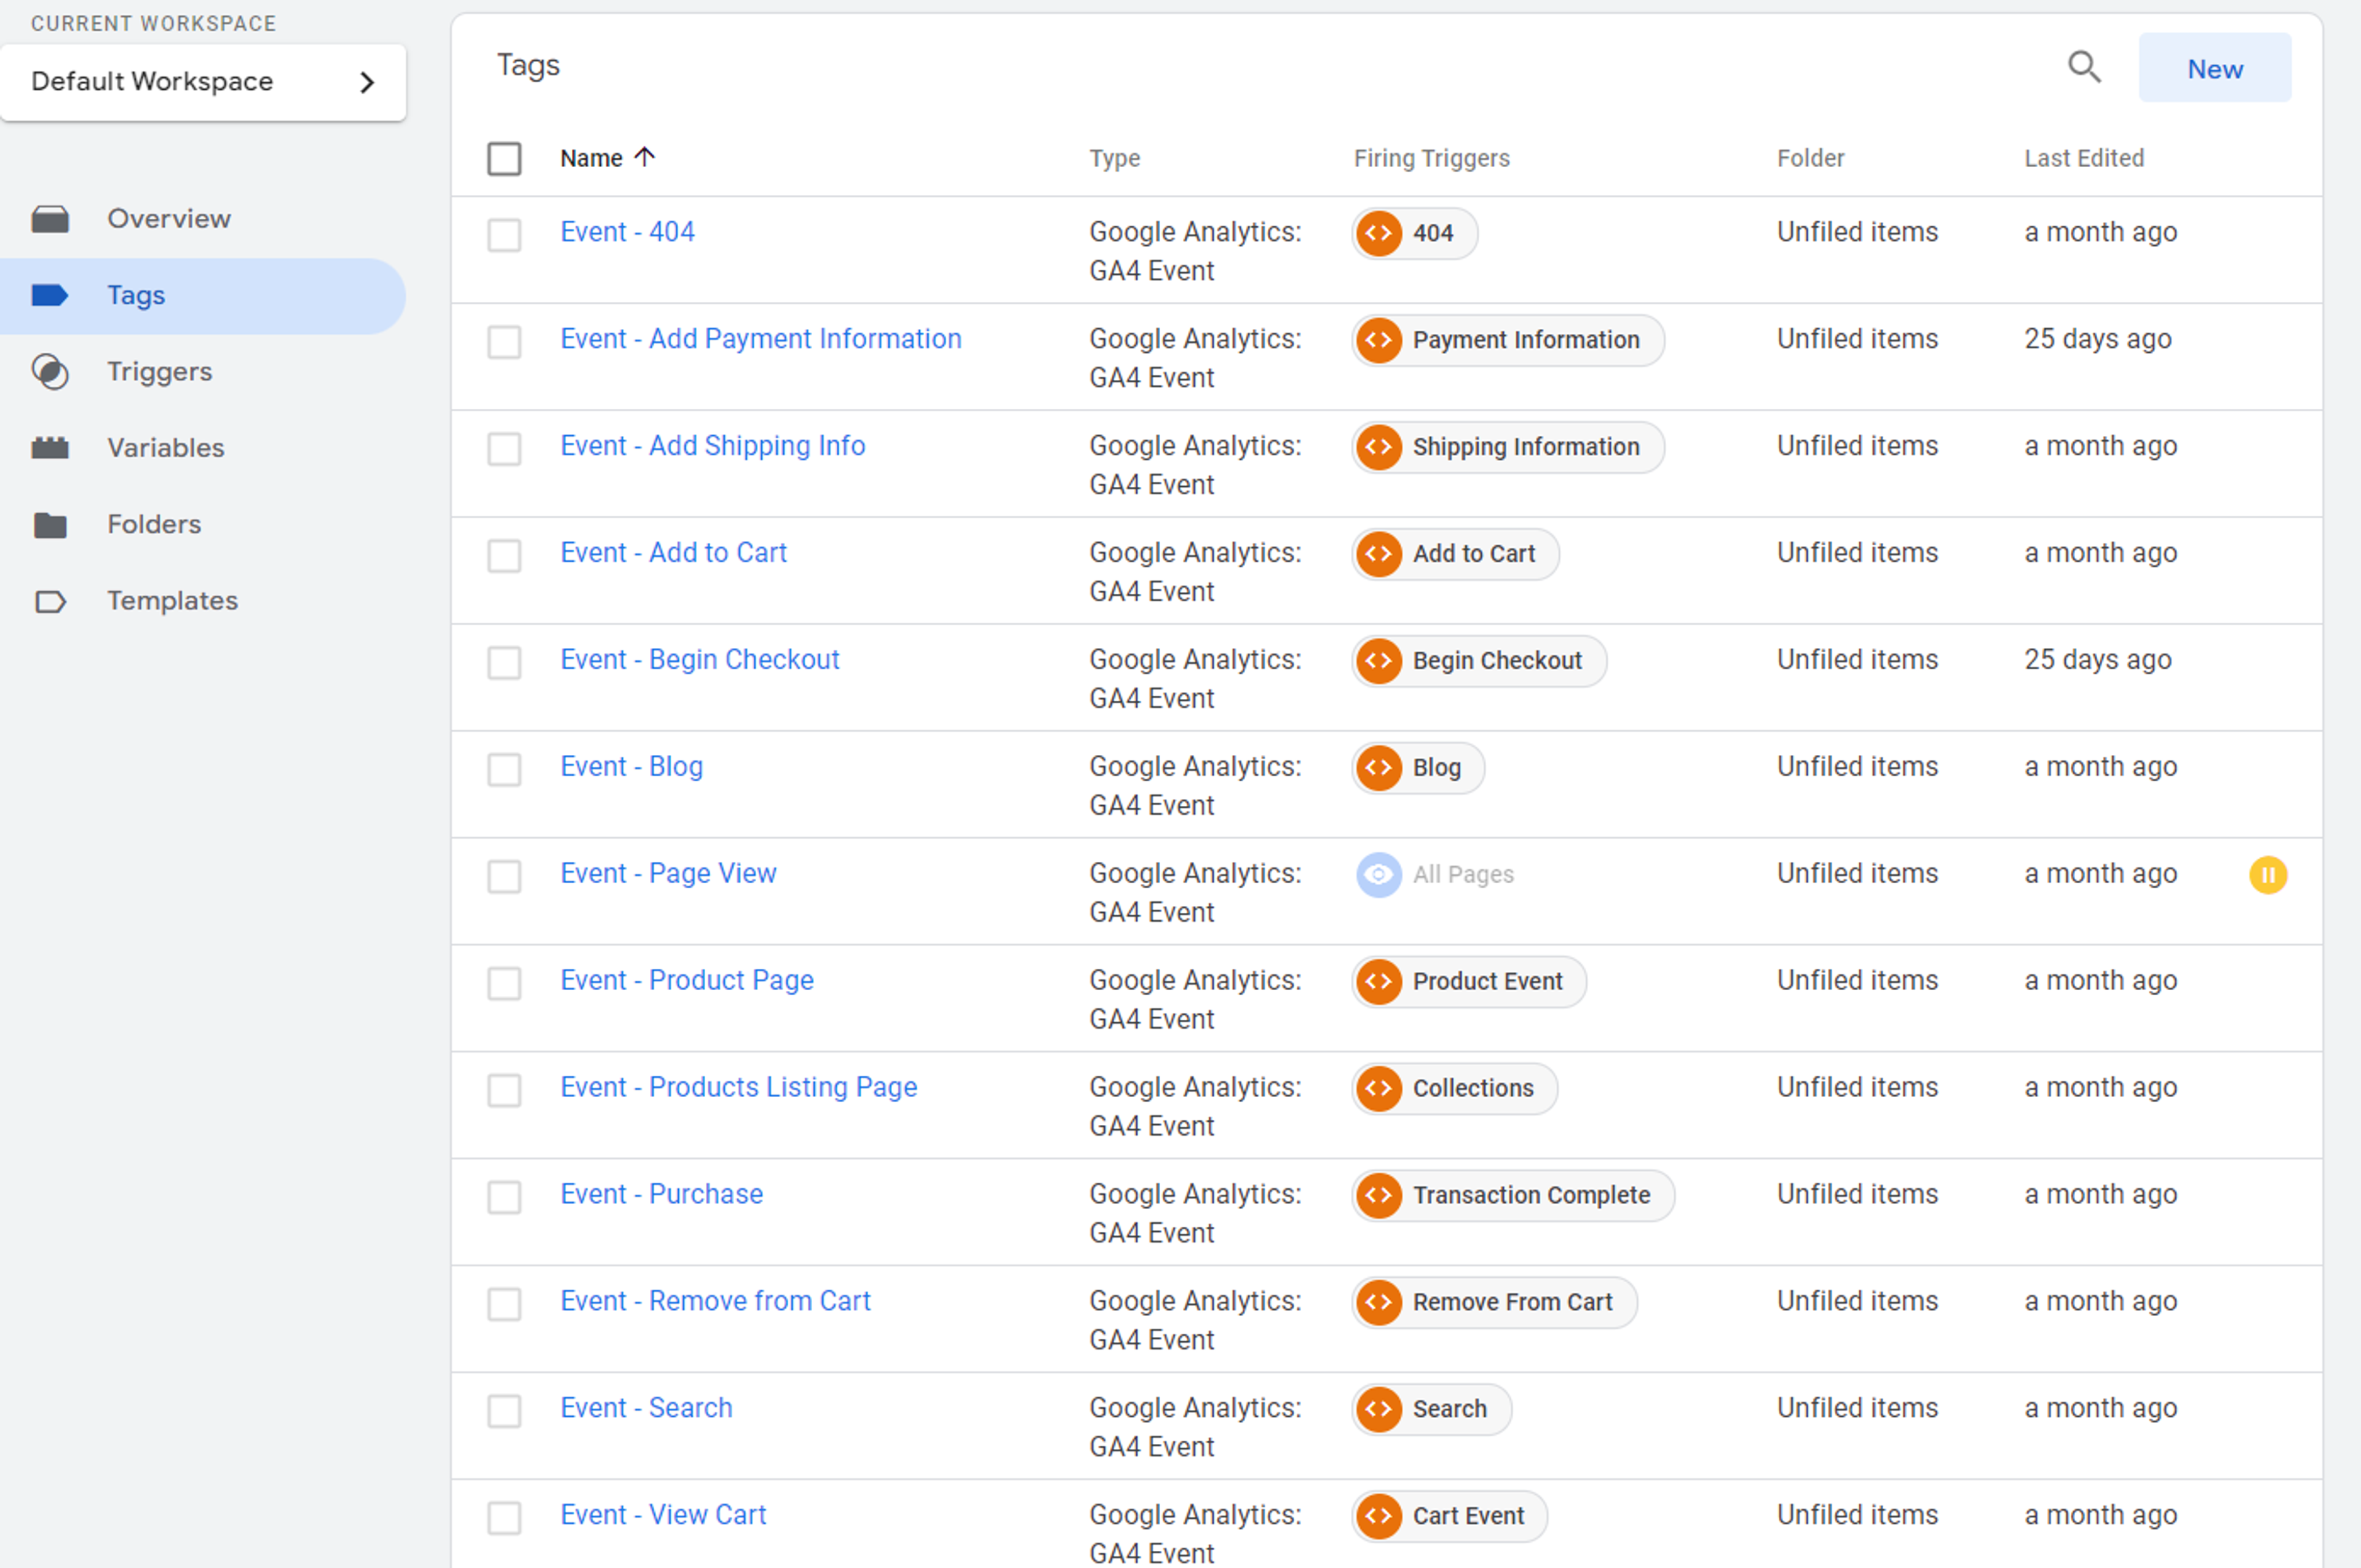Open the Event - Product Page tag
Screen dimensions: 2361x1568
point(687,981)
